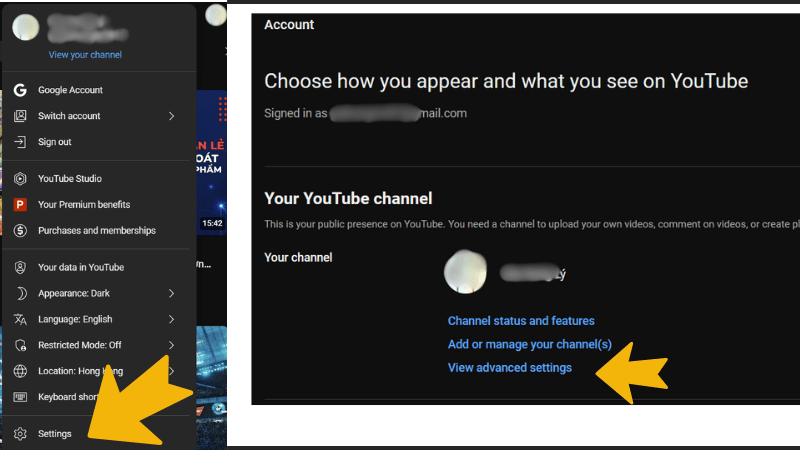Click the Location globe icon
This screenshot has height=450, width=800.
pyautogui.click(x=20, y=371)
